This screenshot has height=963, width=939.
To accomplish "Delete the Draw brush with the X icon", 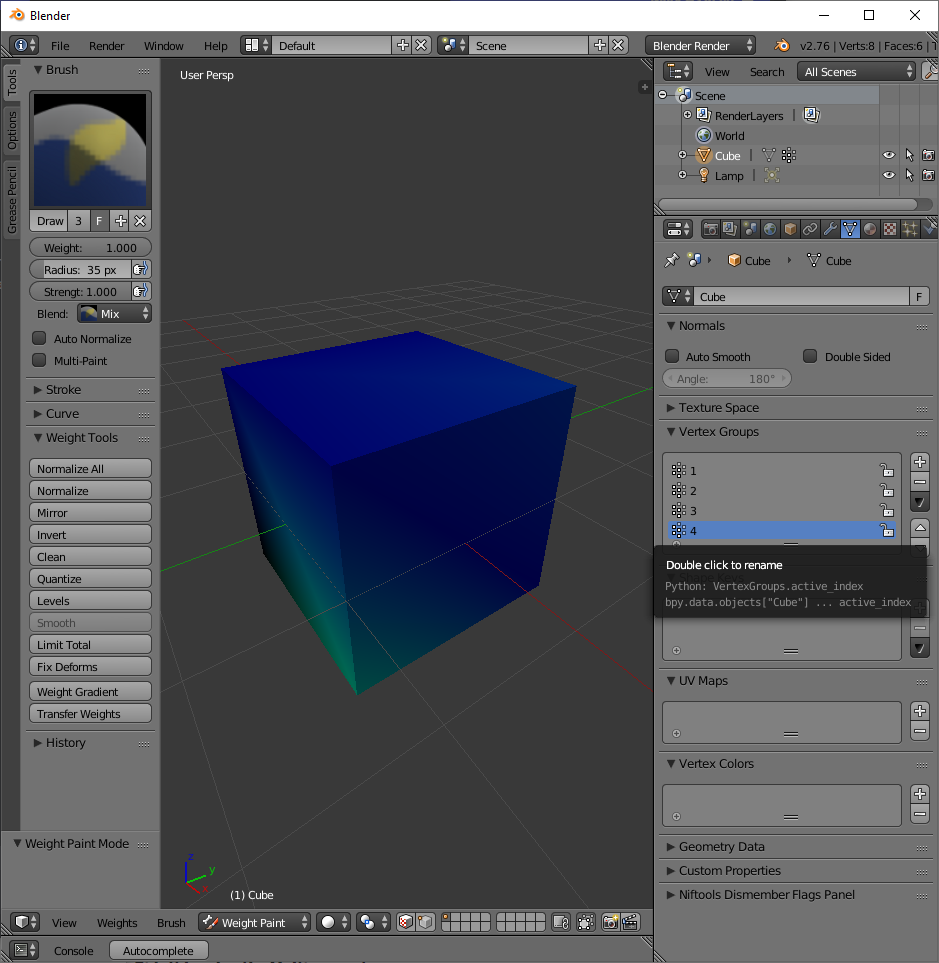I will coord(140,221).
